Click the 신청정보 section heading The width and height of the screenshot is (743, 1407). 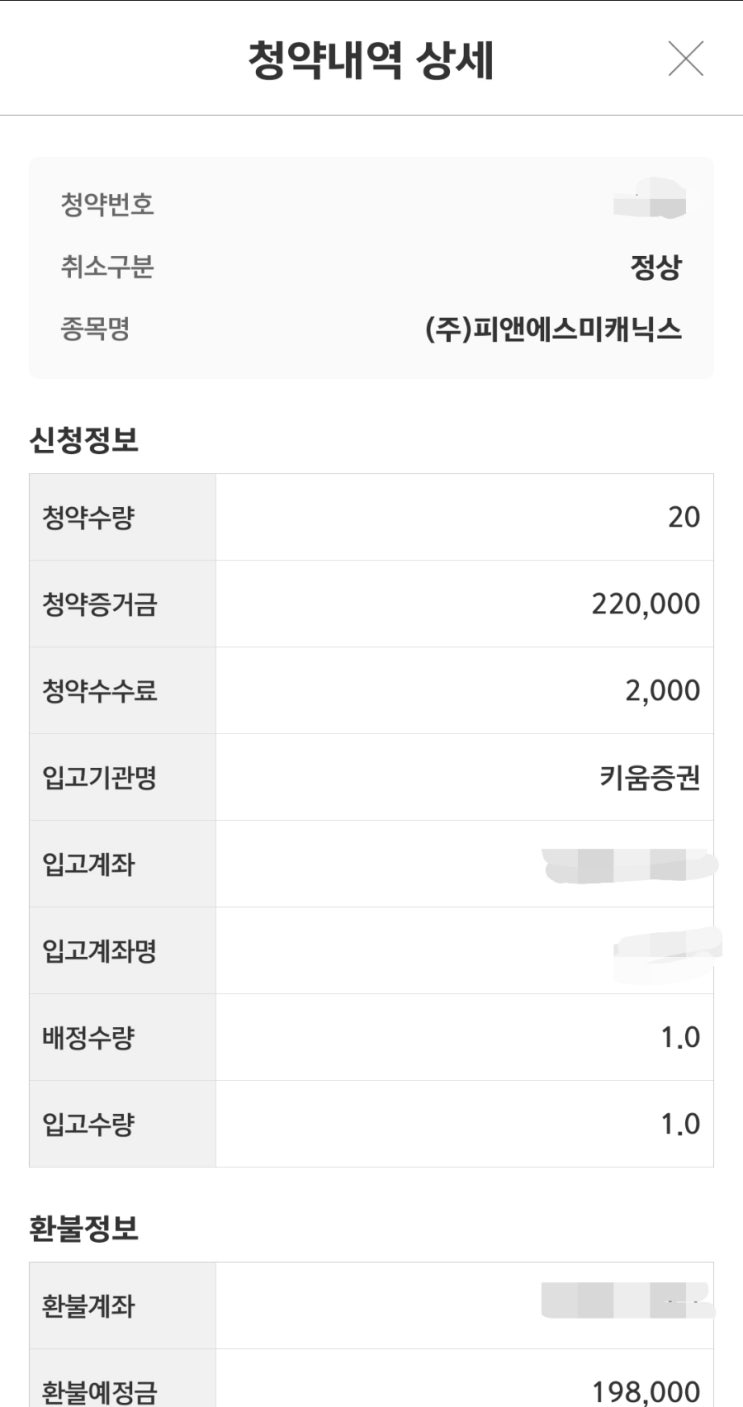click(84, 441)
